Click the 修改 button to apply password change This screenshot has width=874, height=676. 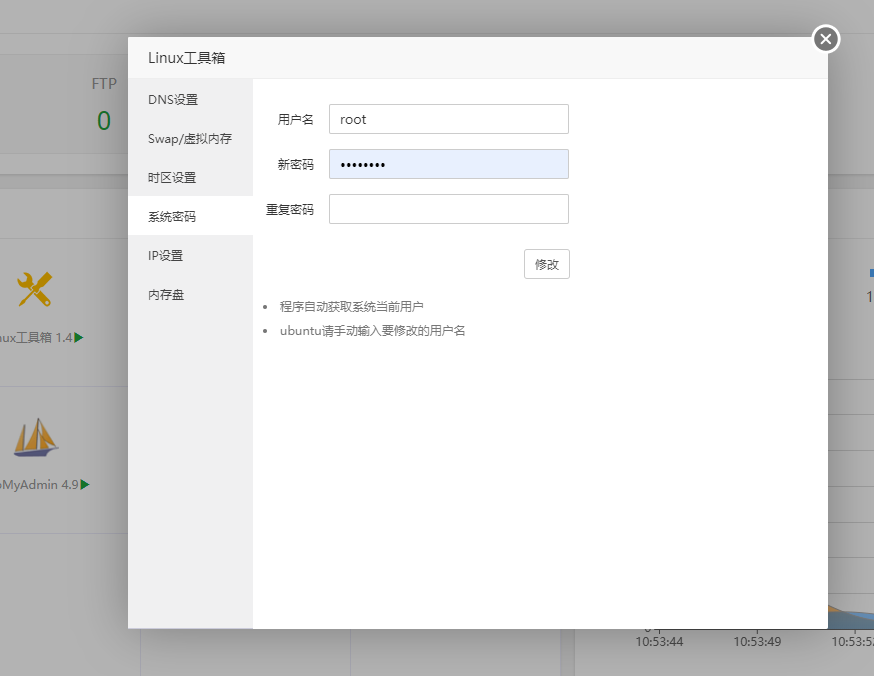pos(546,263)
